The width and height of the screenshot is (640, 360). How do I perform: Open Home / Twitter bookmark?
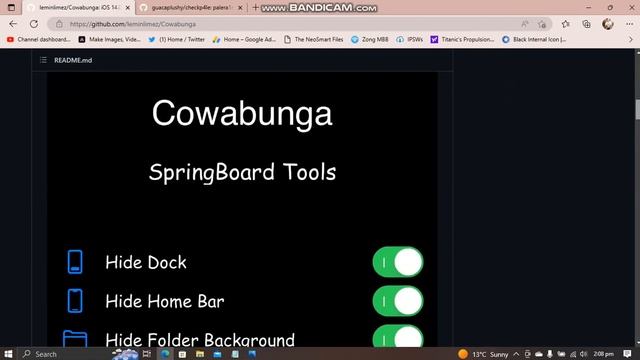pyautogui.click(x=177, y=40)
